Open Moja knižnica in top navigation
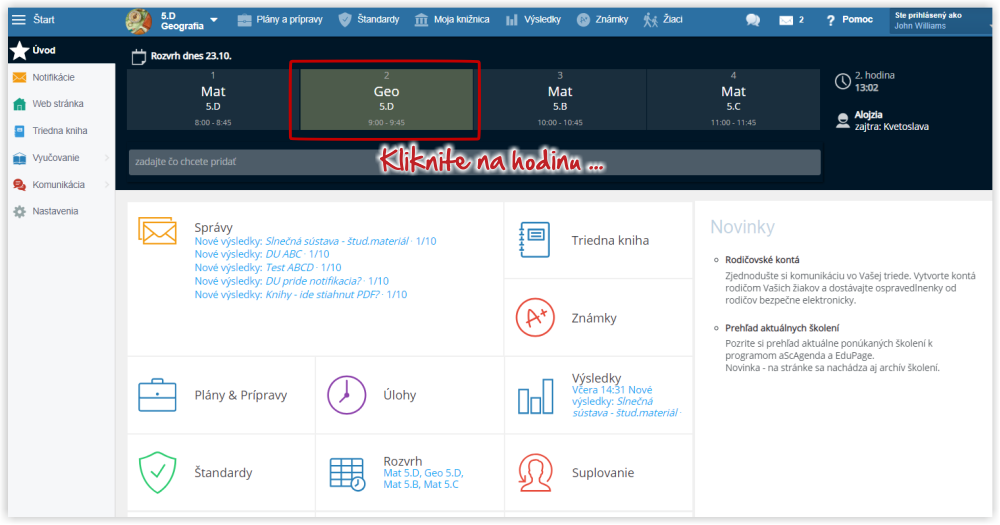Viewport: 1000px width, 525px height. point(452,20)
